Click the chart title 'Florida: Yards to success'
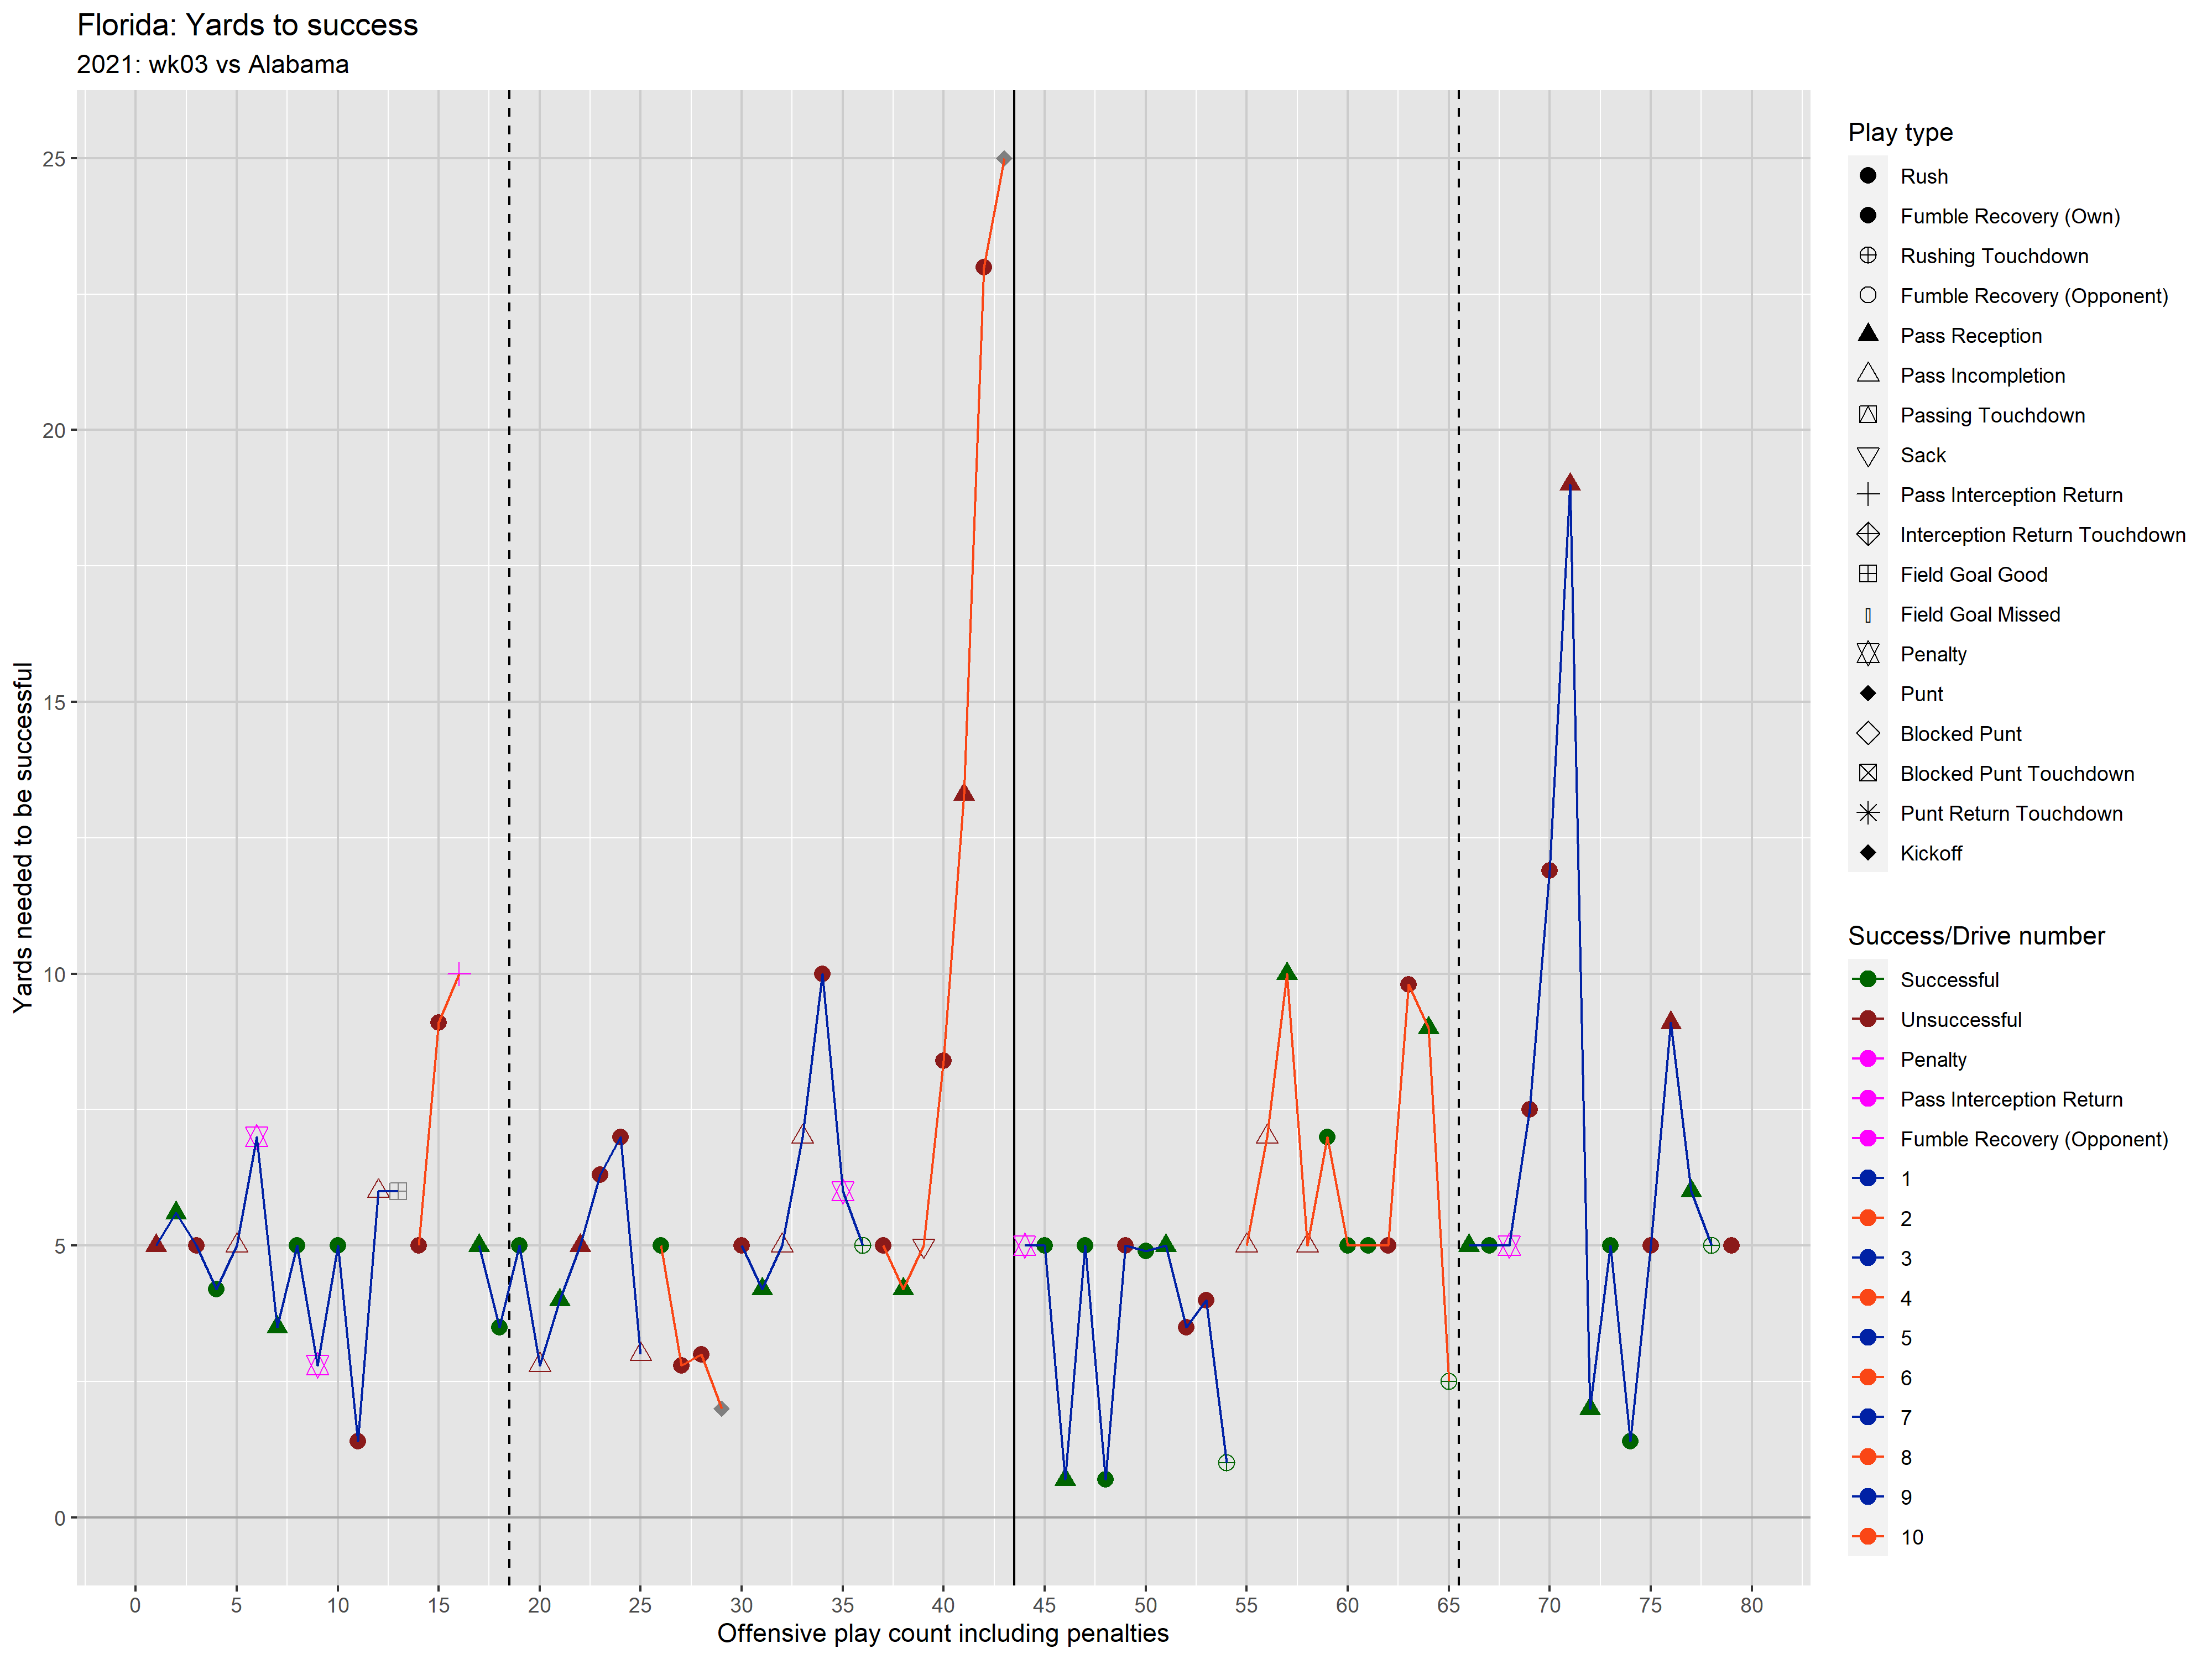Image resolution: width=2212 pixels, height=1659 pixels. [247, 25]
